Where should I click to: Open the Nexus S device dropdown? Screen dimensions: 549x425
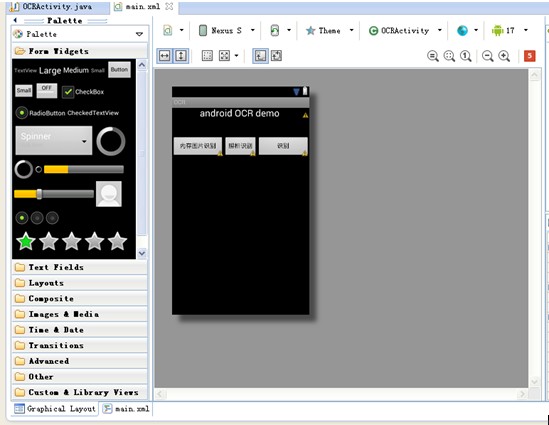[x=226, y=30]
